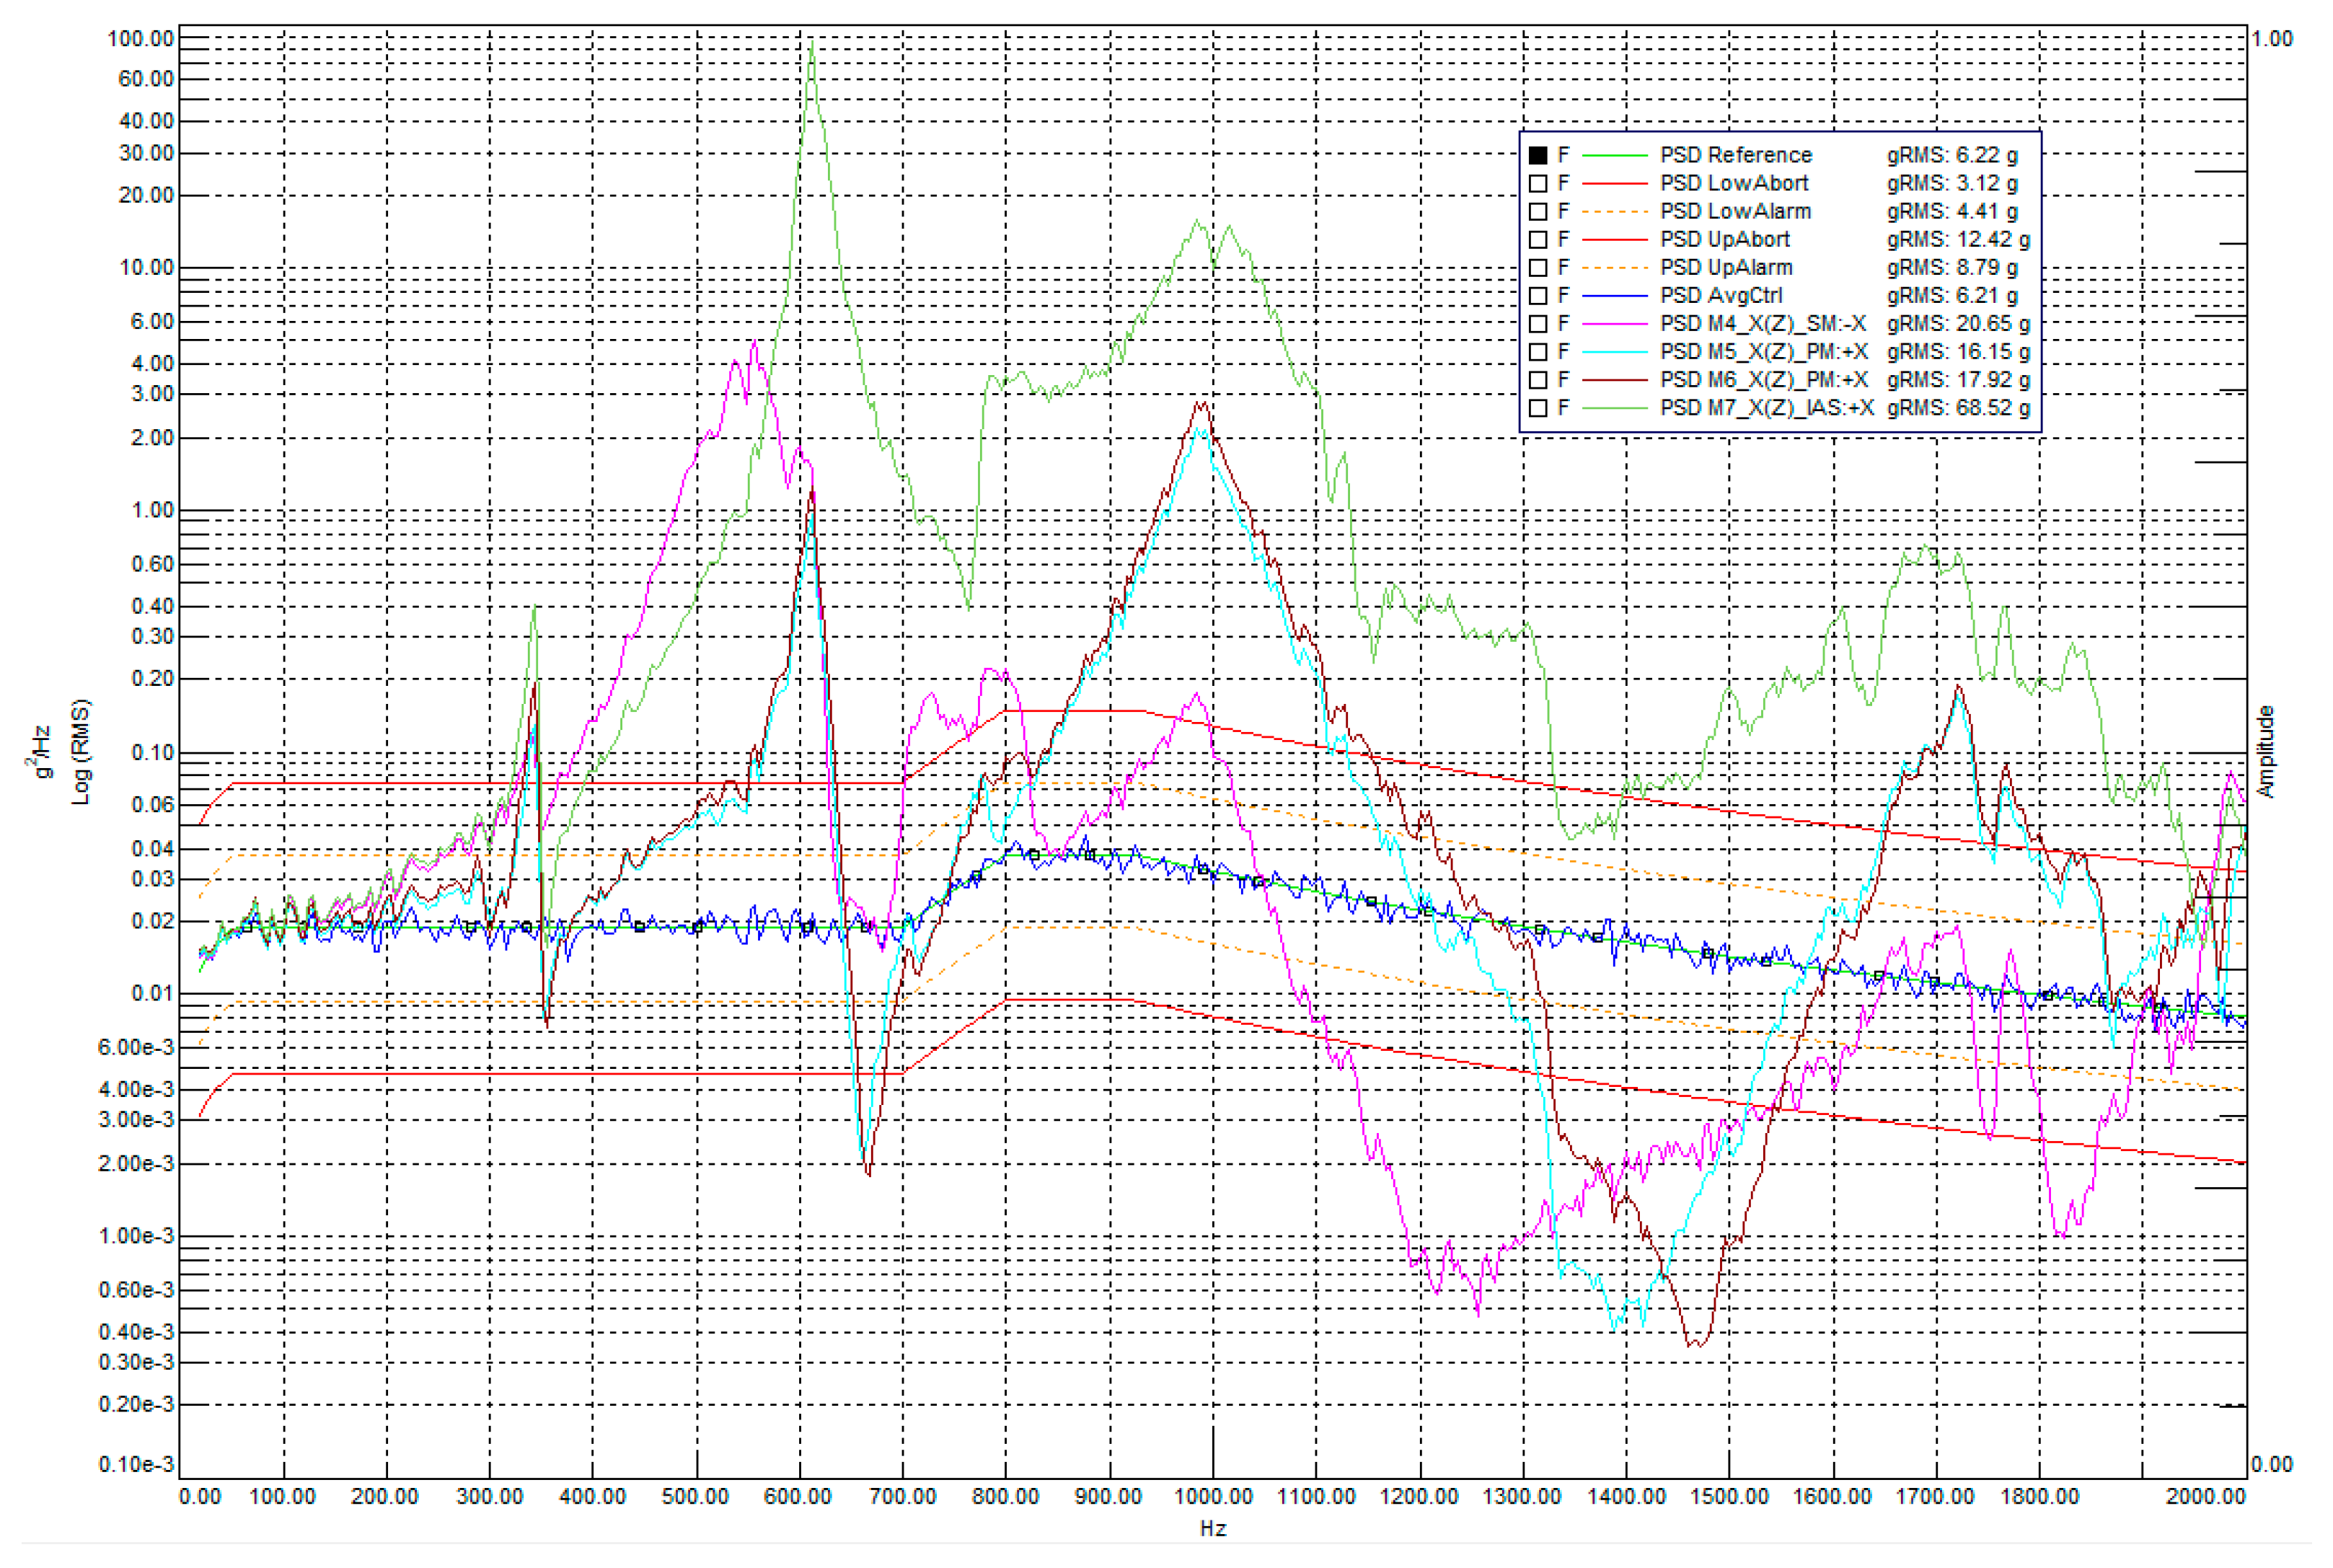Enable the PSD M4_X(Z)_SM:-X checkbox

1538,324
